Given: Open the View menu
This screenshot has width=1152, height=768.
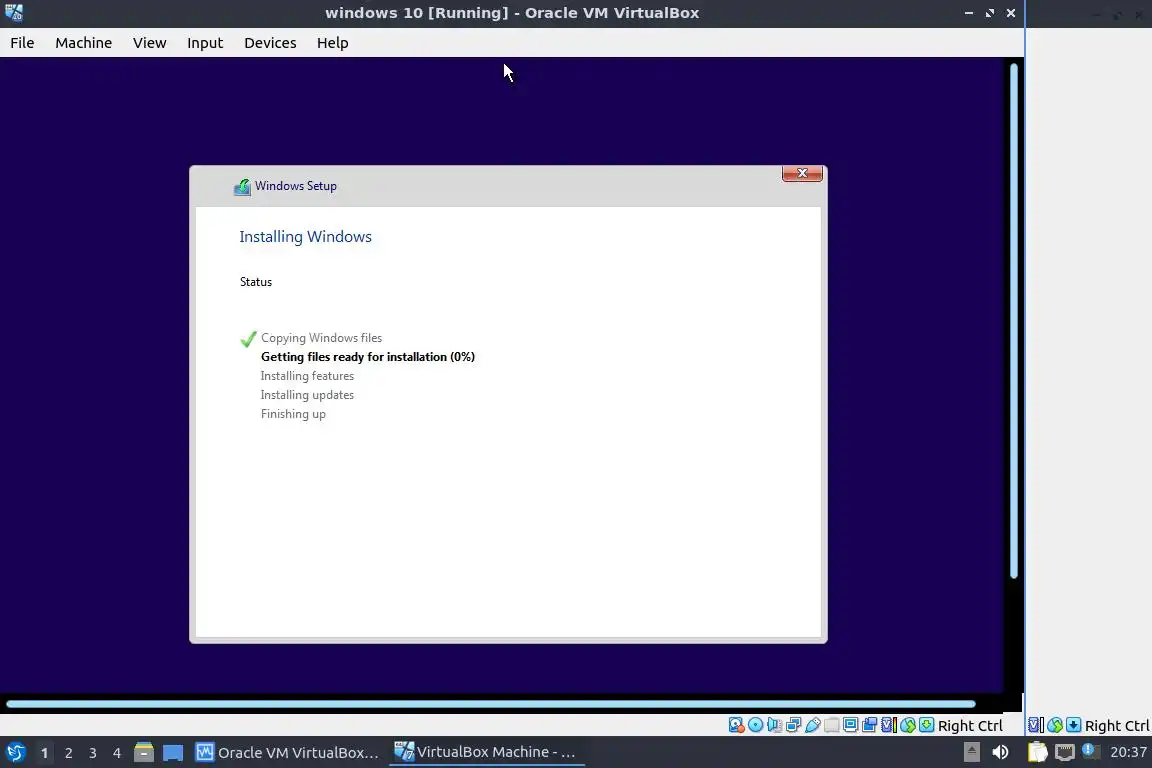Looking at the screenshot, I should pos(149,43).
